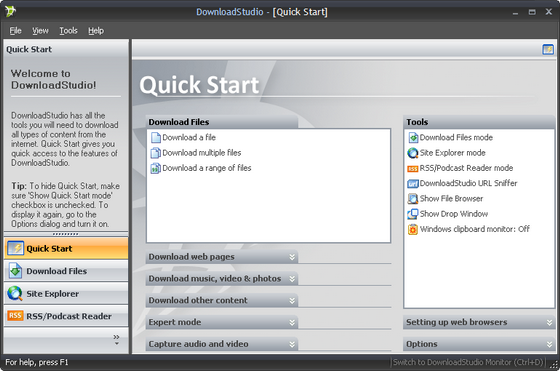560x371 pixels.
Task: Click the Show Drop Window link
Action: [454, 214]
